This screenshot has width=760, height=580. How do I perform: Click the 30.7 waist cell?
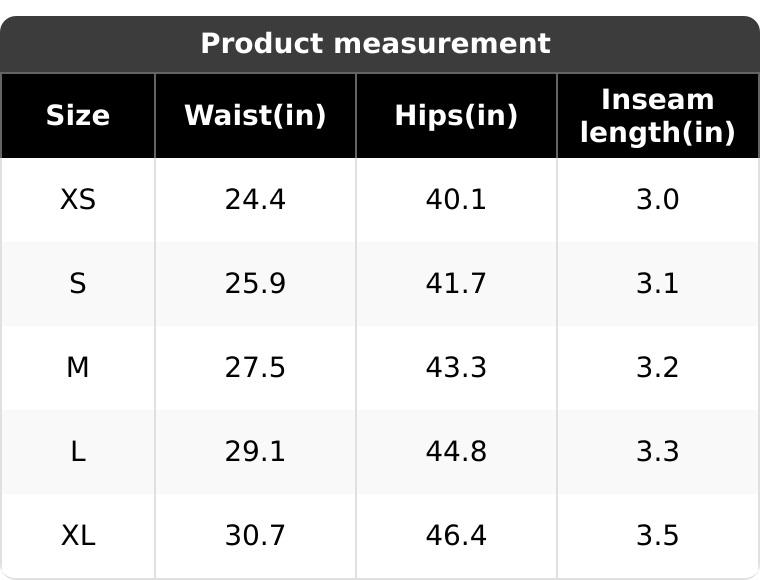255,536
